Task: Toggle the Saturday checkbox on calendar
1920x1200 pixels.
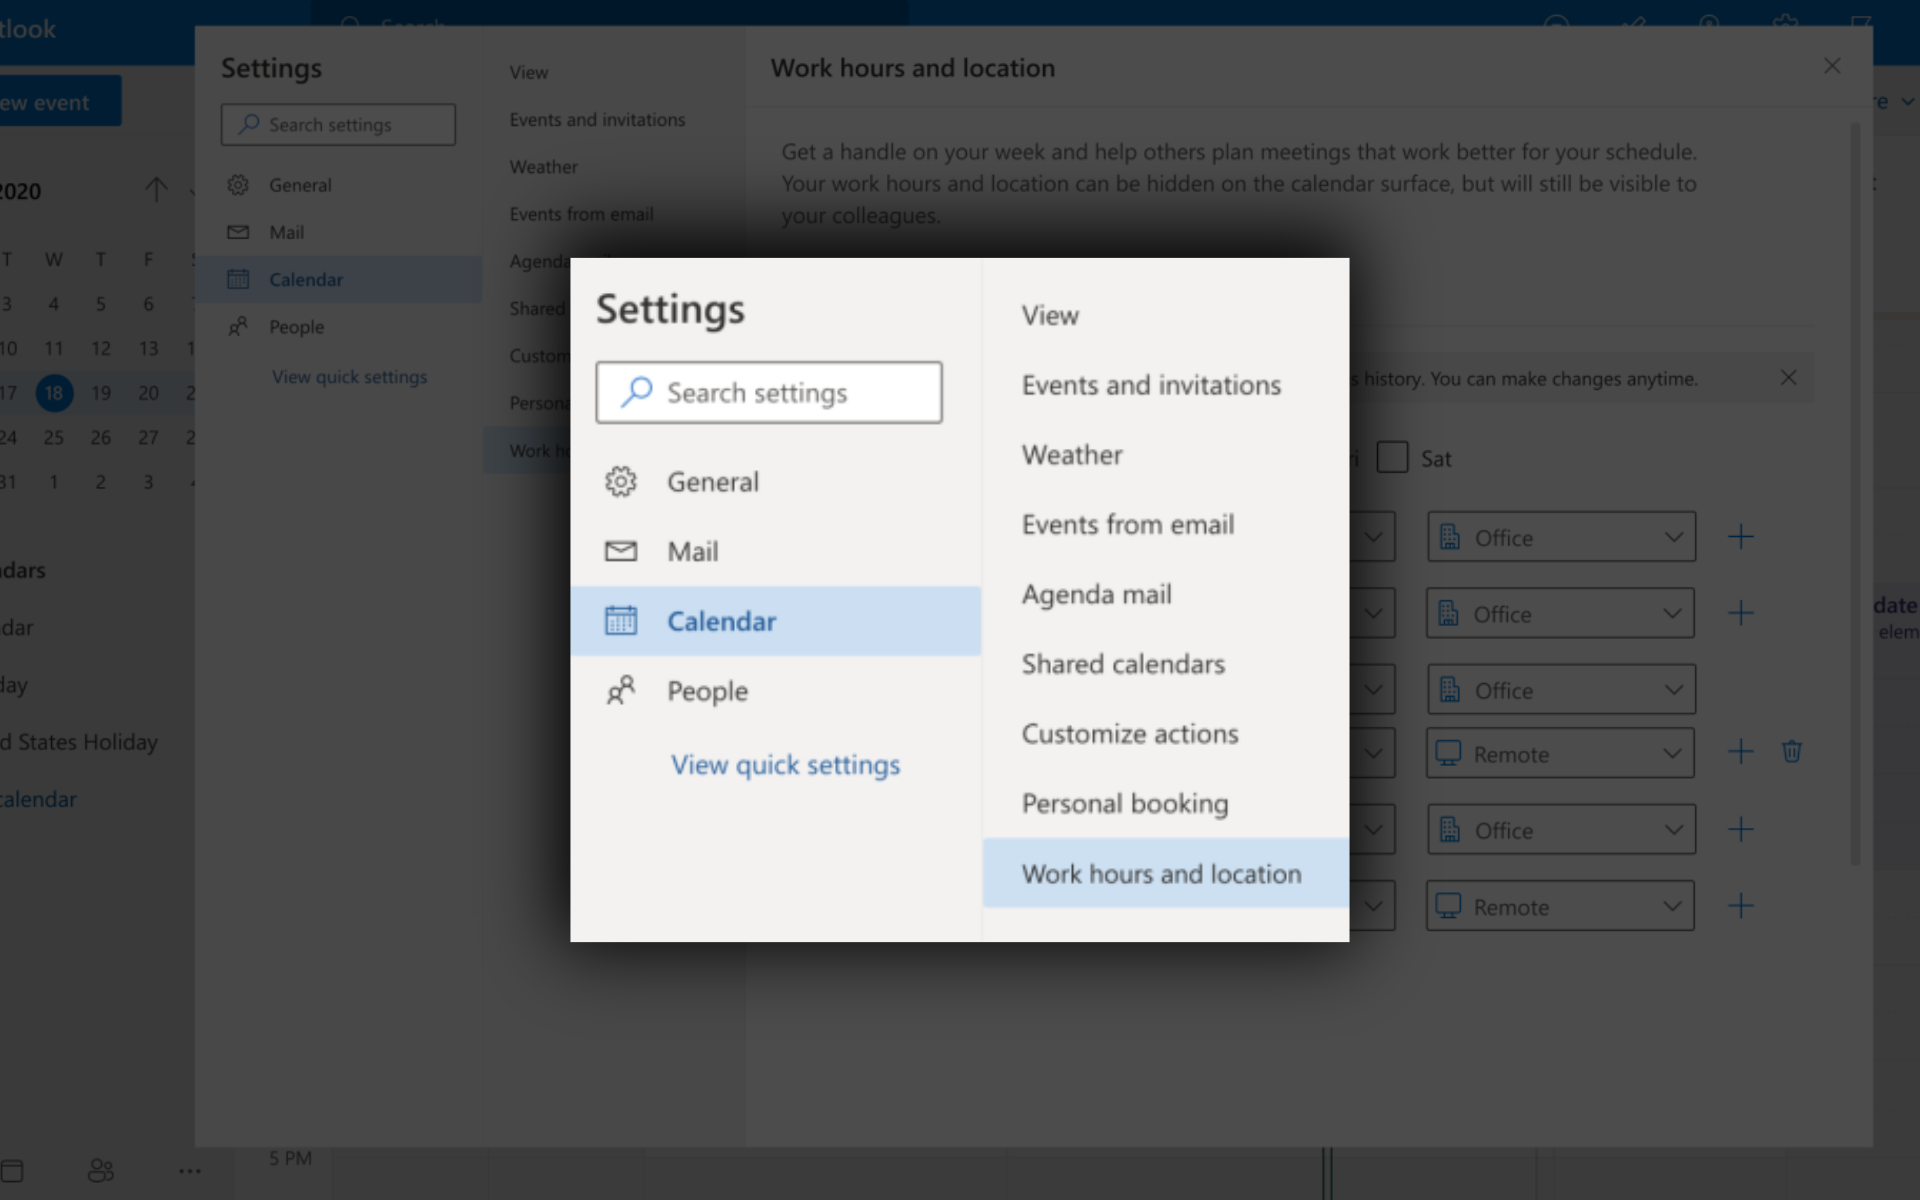Action: (1392, 456)
